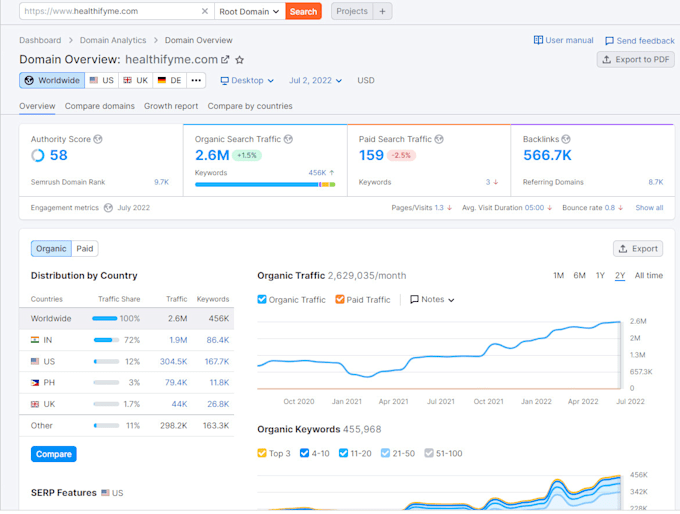Image resolution: width=680 pixels, height=514 pixels.
Task: Click Worldwide 100% traffic share bar
Action: click(105, 318)
